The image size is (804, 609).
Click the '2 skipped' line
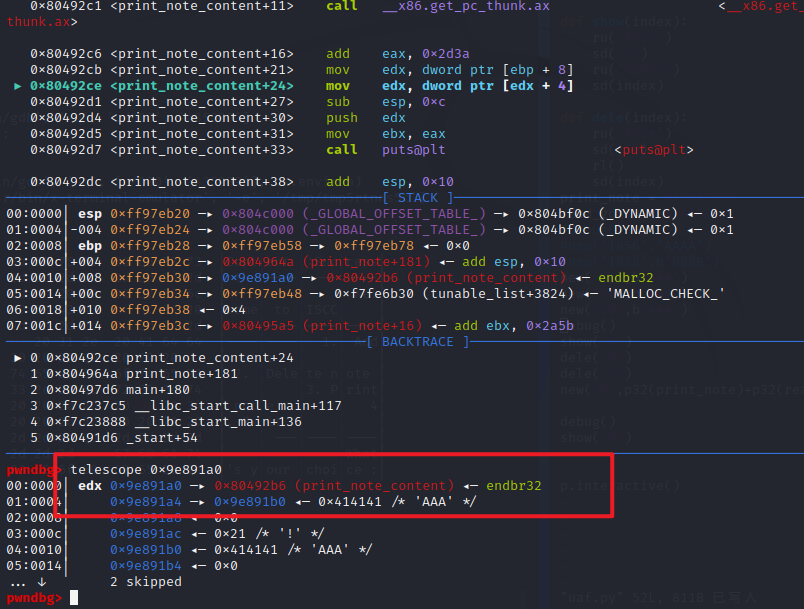(x=146, y=581)
